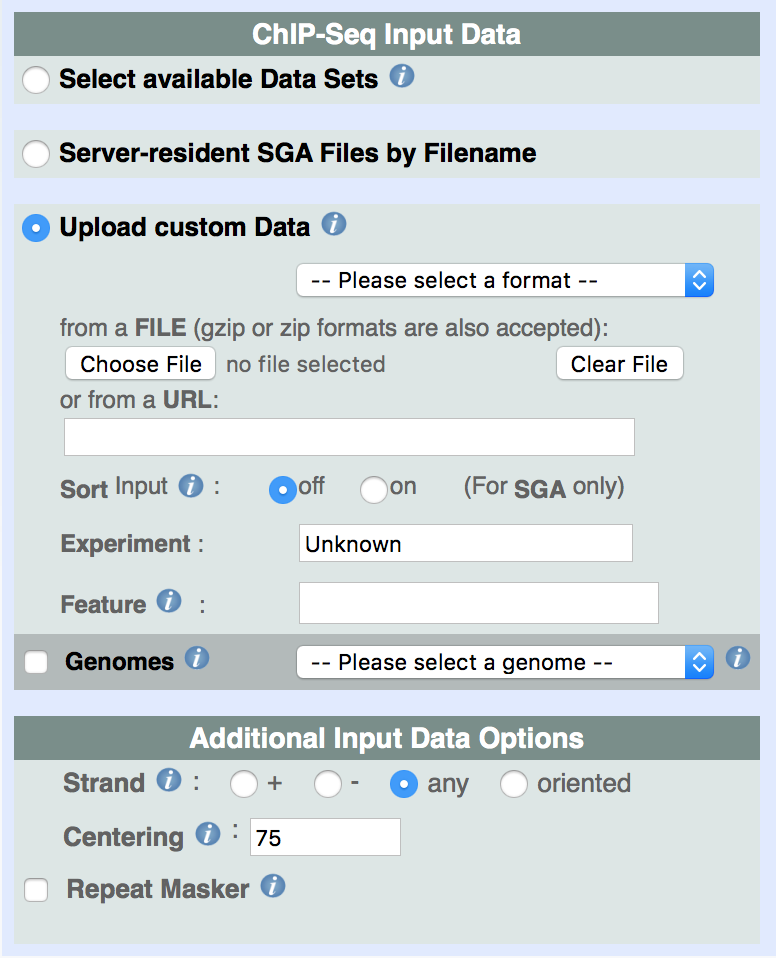Click info icon next to Genomes label
Viewport: 776px width, 958px height.
click(x=197, y=658)
